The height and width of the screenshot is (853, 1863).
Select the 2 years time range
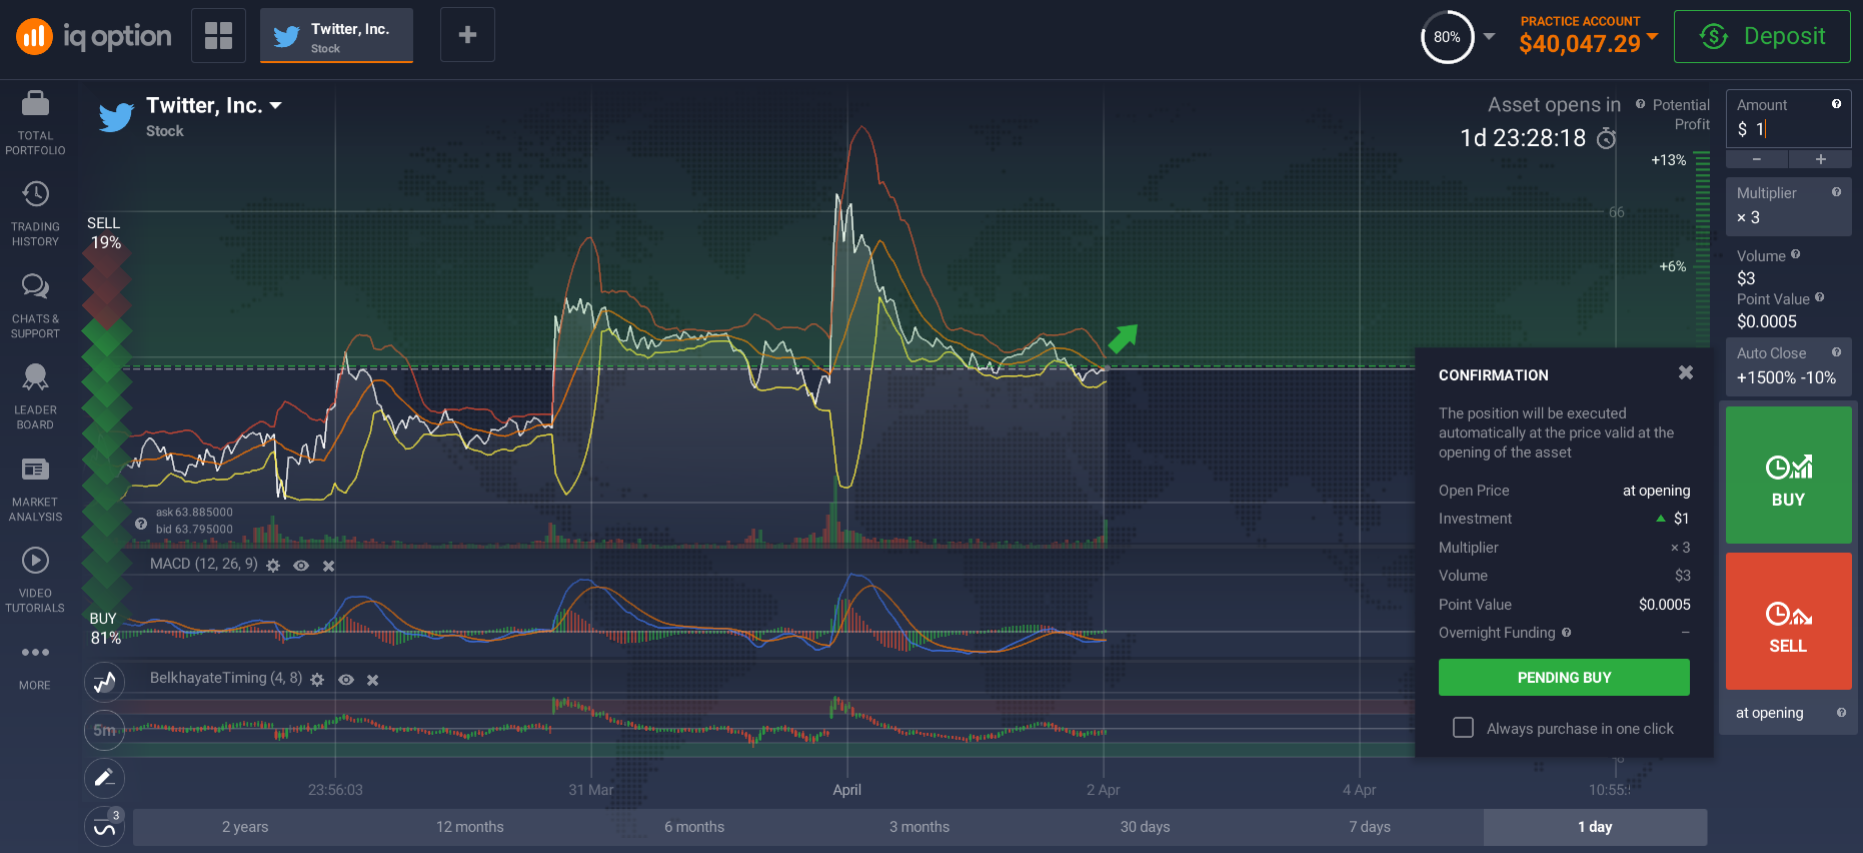coord(245,827)
